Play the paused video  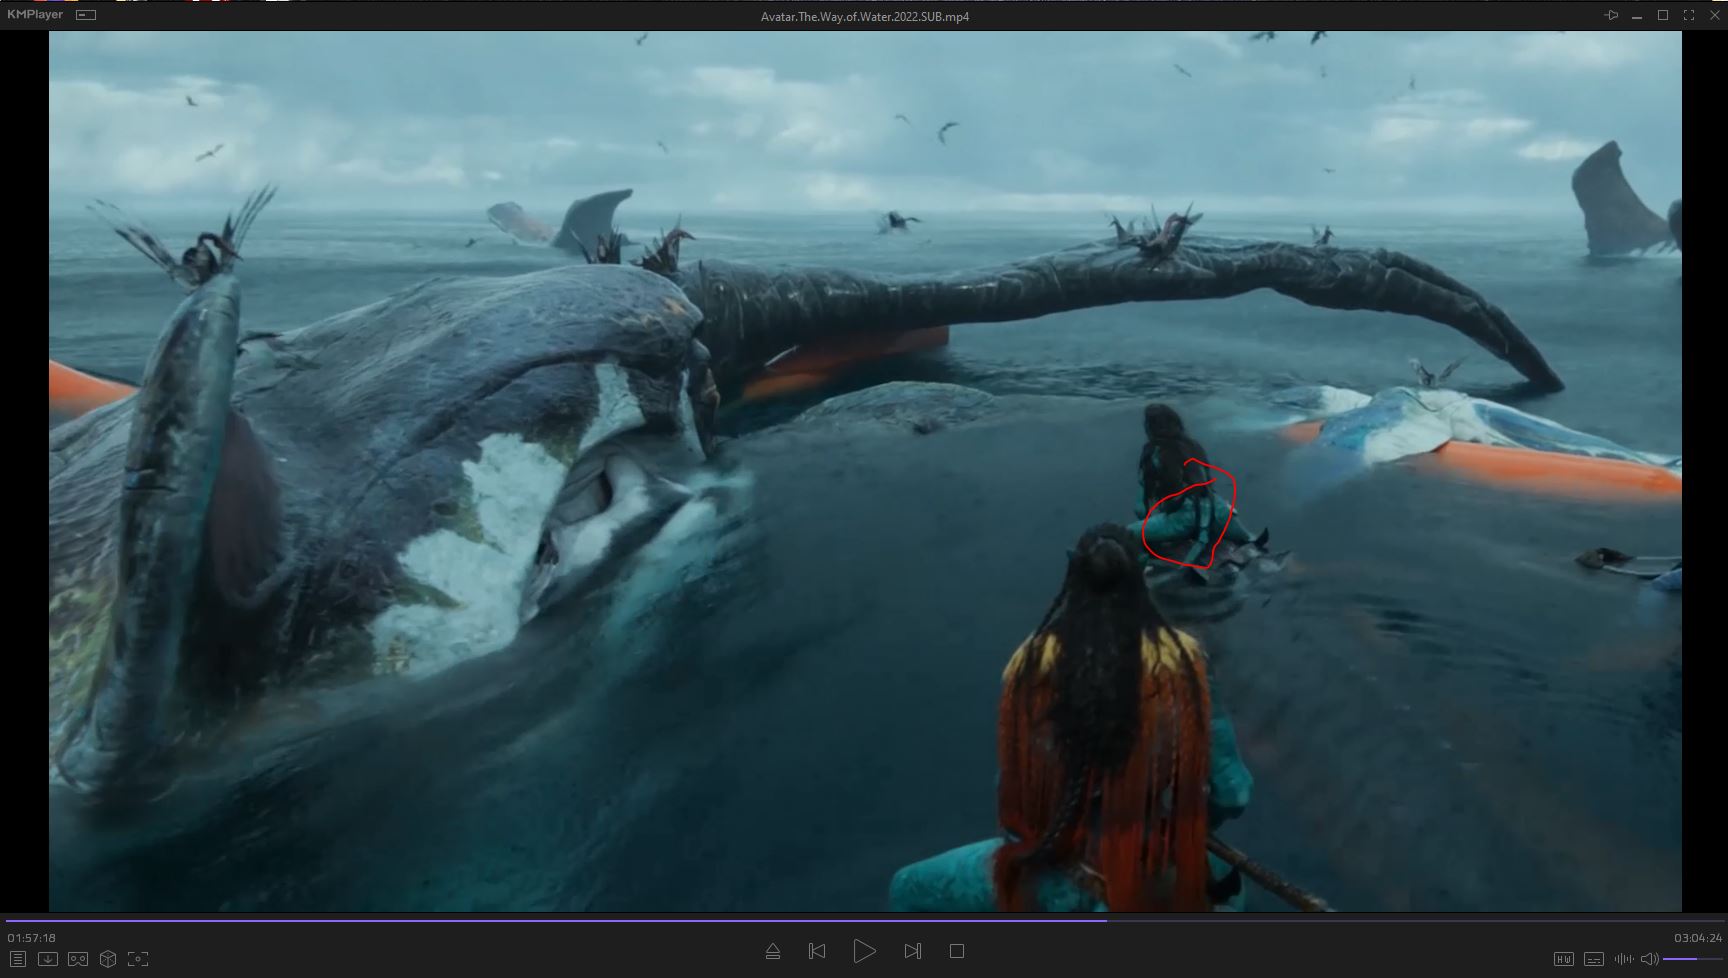tap(864, 951)
